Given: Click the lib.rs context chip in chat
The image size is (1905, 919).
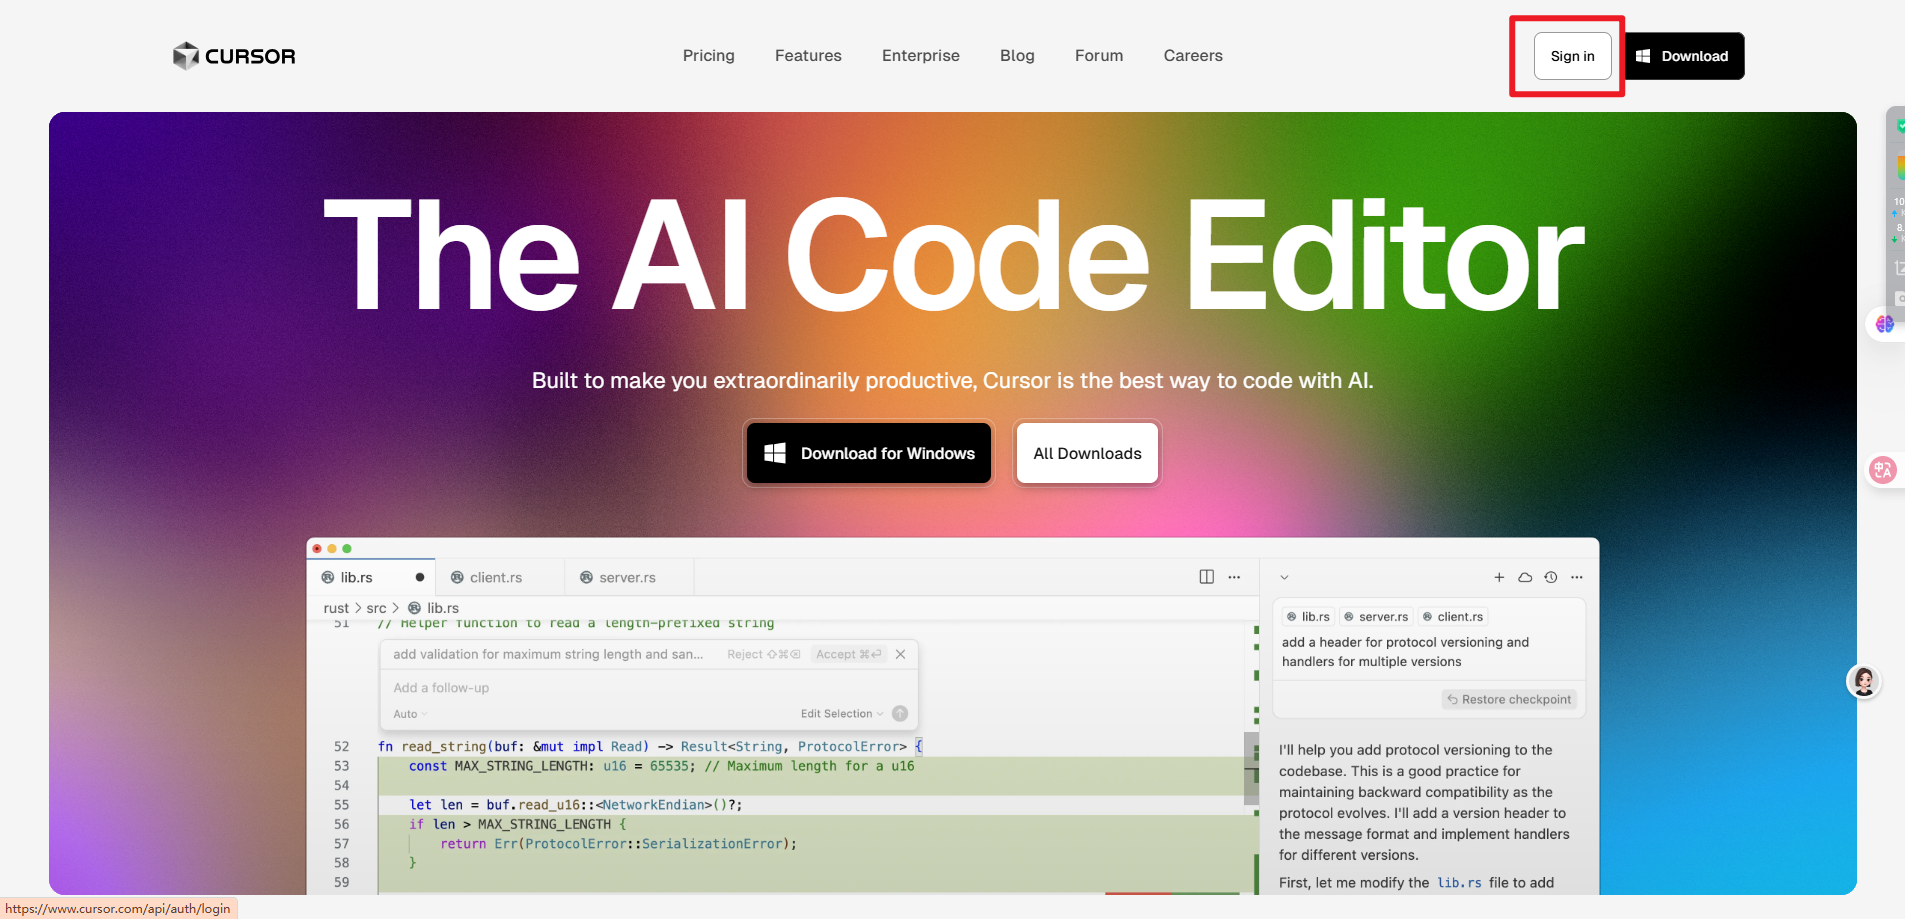Looking at the screenshot, I should (1308, 617).
